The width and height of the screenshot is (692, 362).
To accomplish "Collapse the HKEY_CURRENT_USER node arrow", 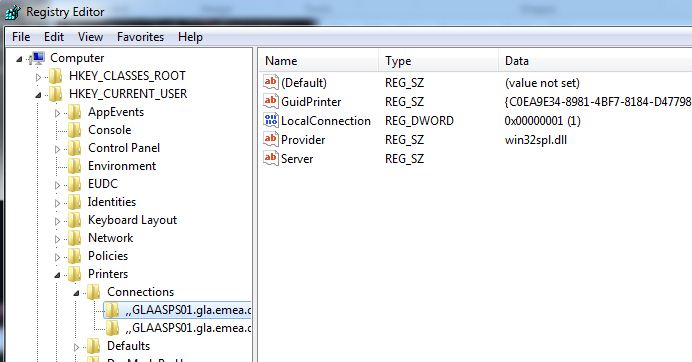I will (x=38, y=94).
